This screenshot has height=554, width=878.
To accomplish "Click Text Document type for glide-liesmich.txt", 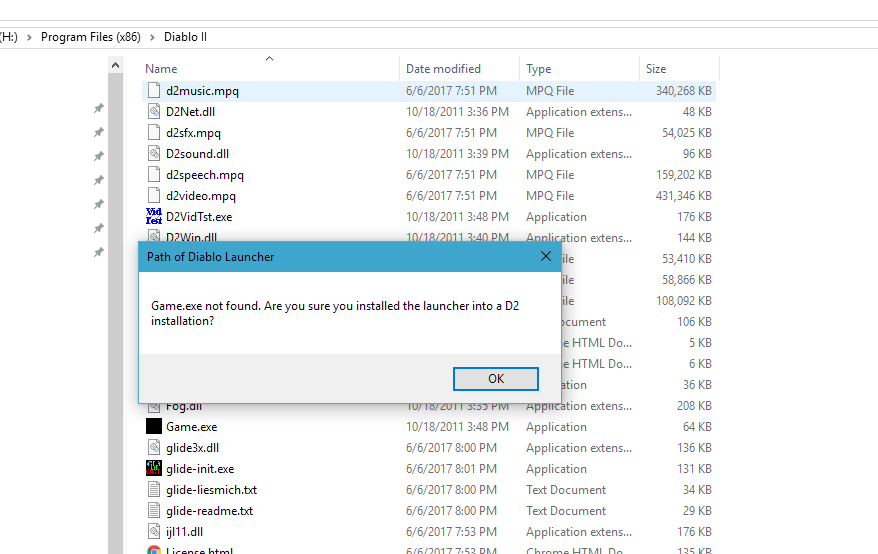I will pos(566,490).
